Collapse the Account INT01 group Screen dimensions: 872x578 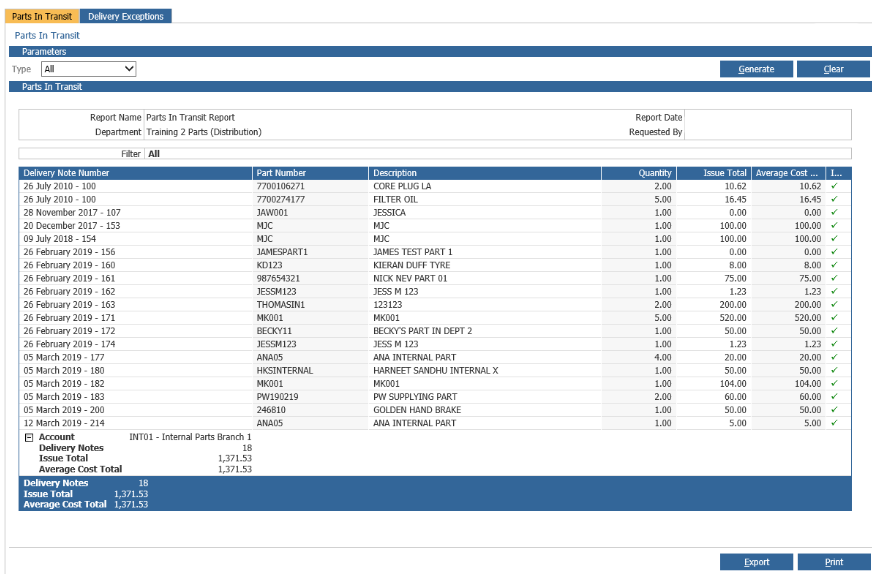(x=29, y=438)
